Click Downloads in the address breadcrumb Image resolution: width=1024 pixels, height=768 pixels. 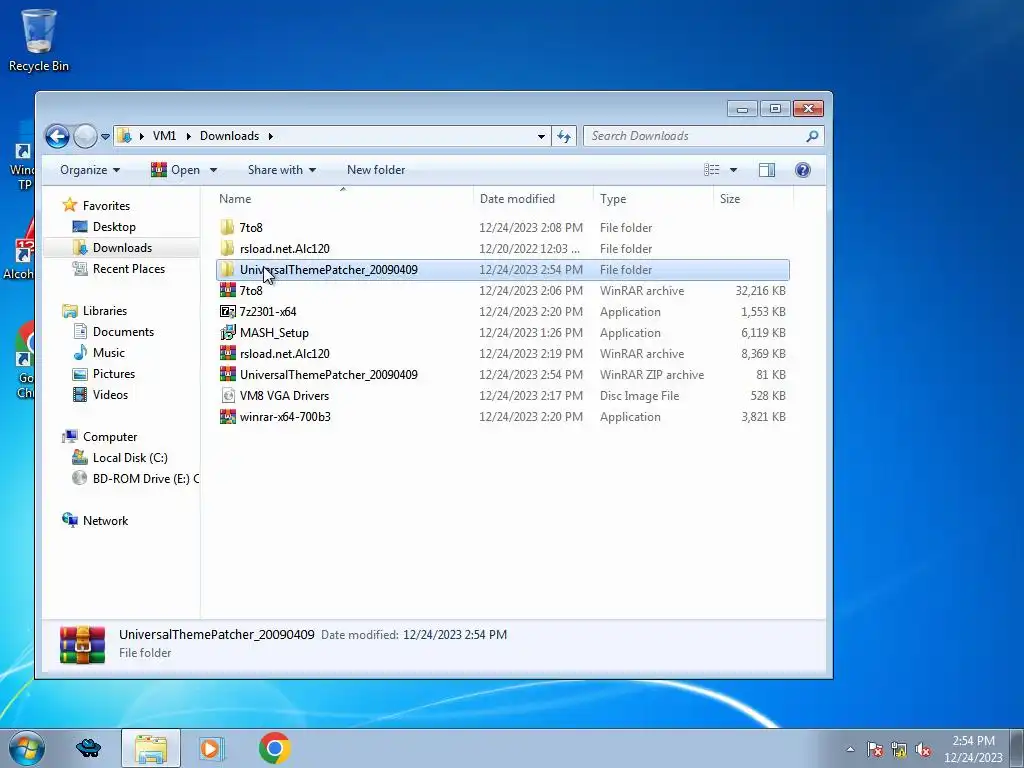coord(229,136)
